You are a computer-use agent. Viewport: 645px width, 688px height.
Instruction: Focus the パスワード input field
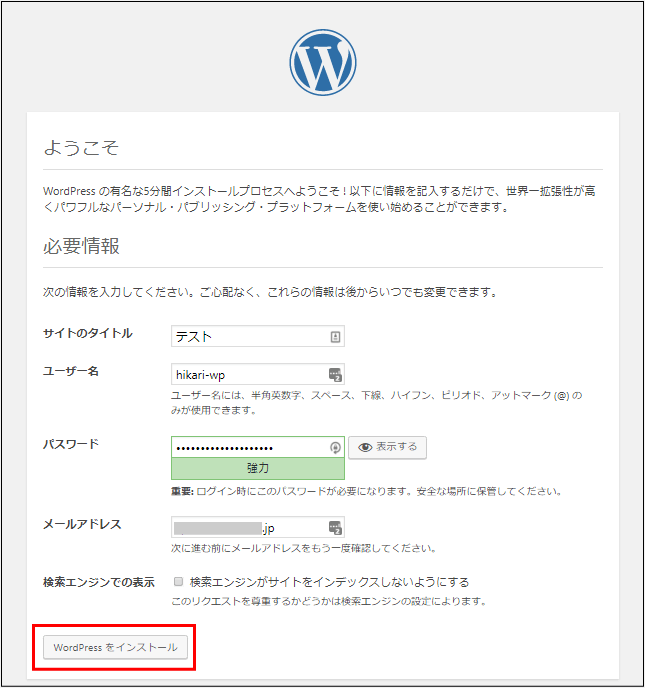click(x=258, y=447)
